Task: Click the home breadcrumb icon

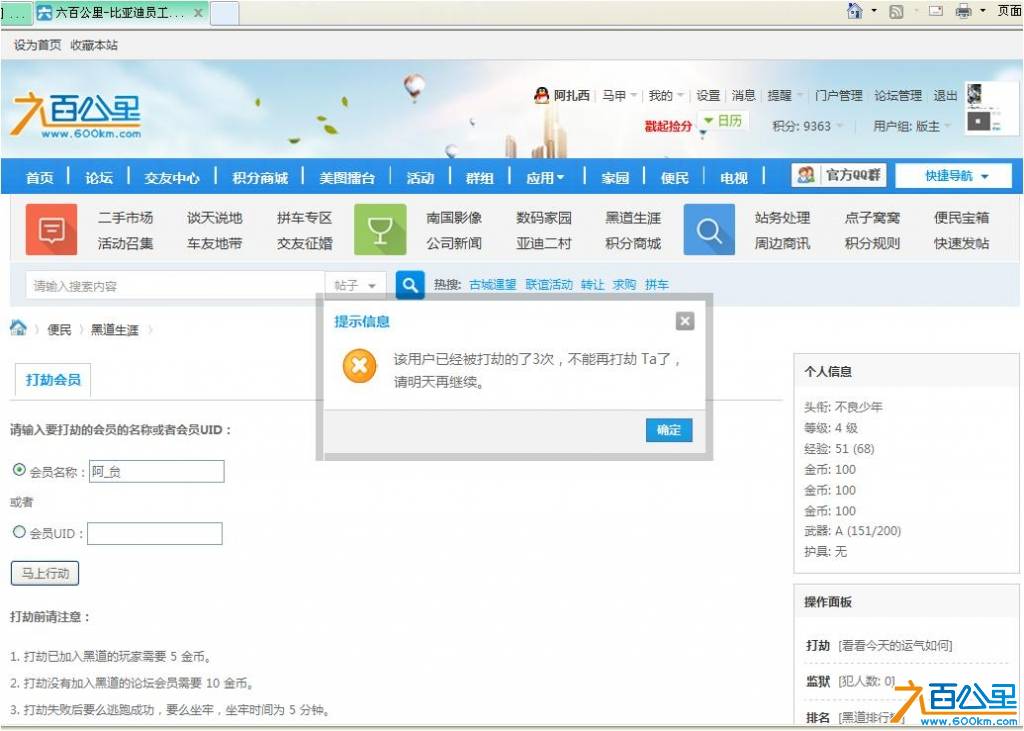Action: (x=18, y=328)
